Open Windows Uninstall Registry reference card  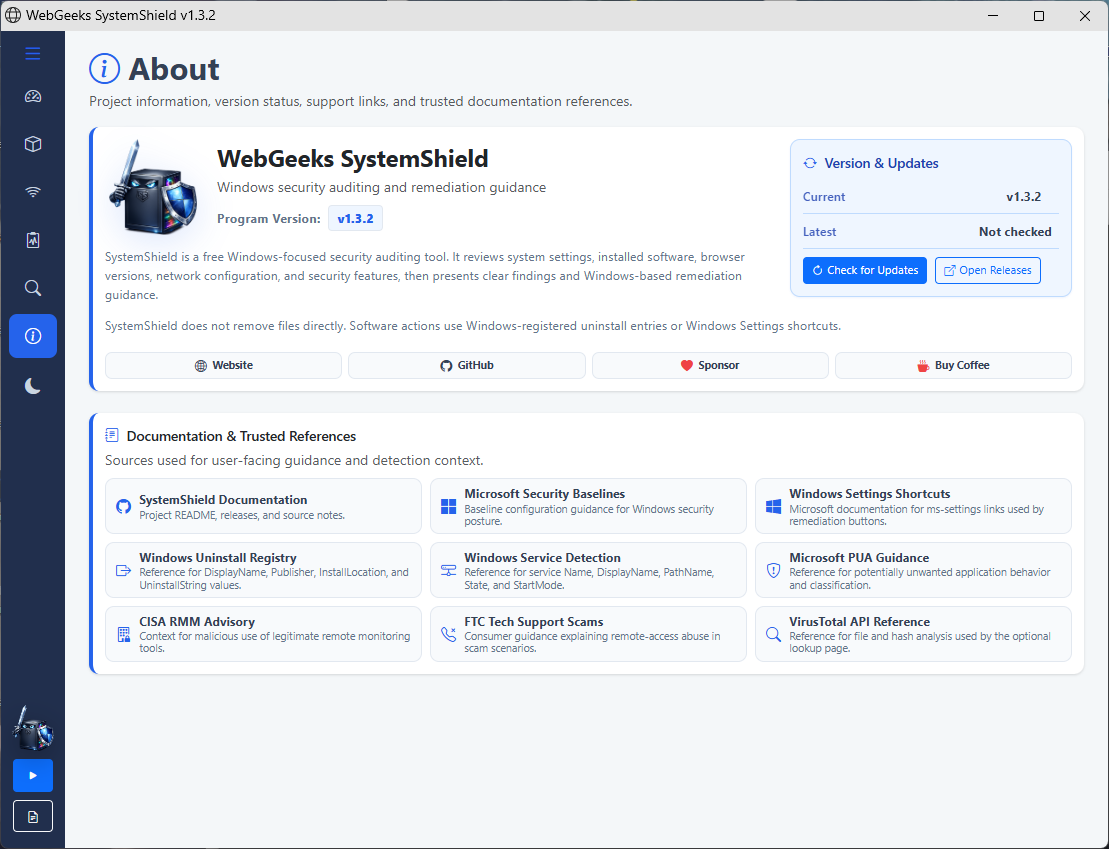pos(263,570)
